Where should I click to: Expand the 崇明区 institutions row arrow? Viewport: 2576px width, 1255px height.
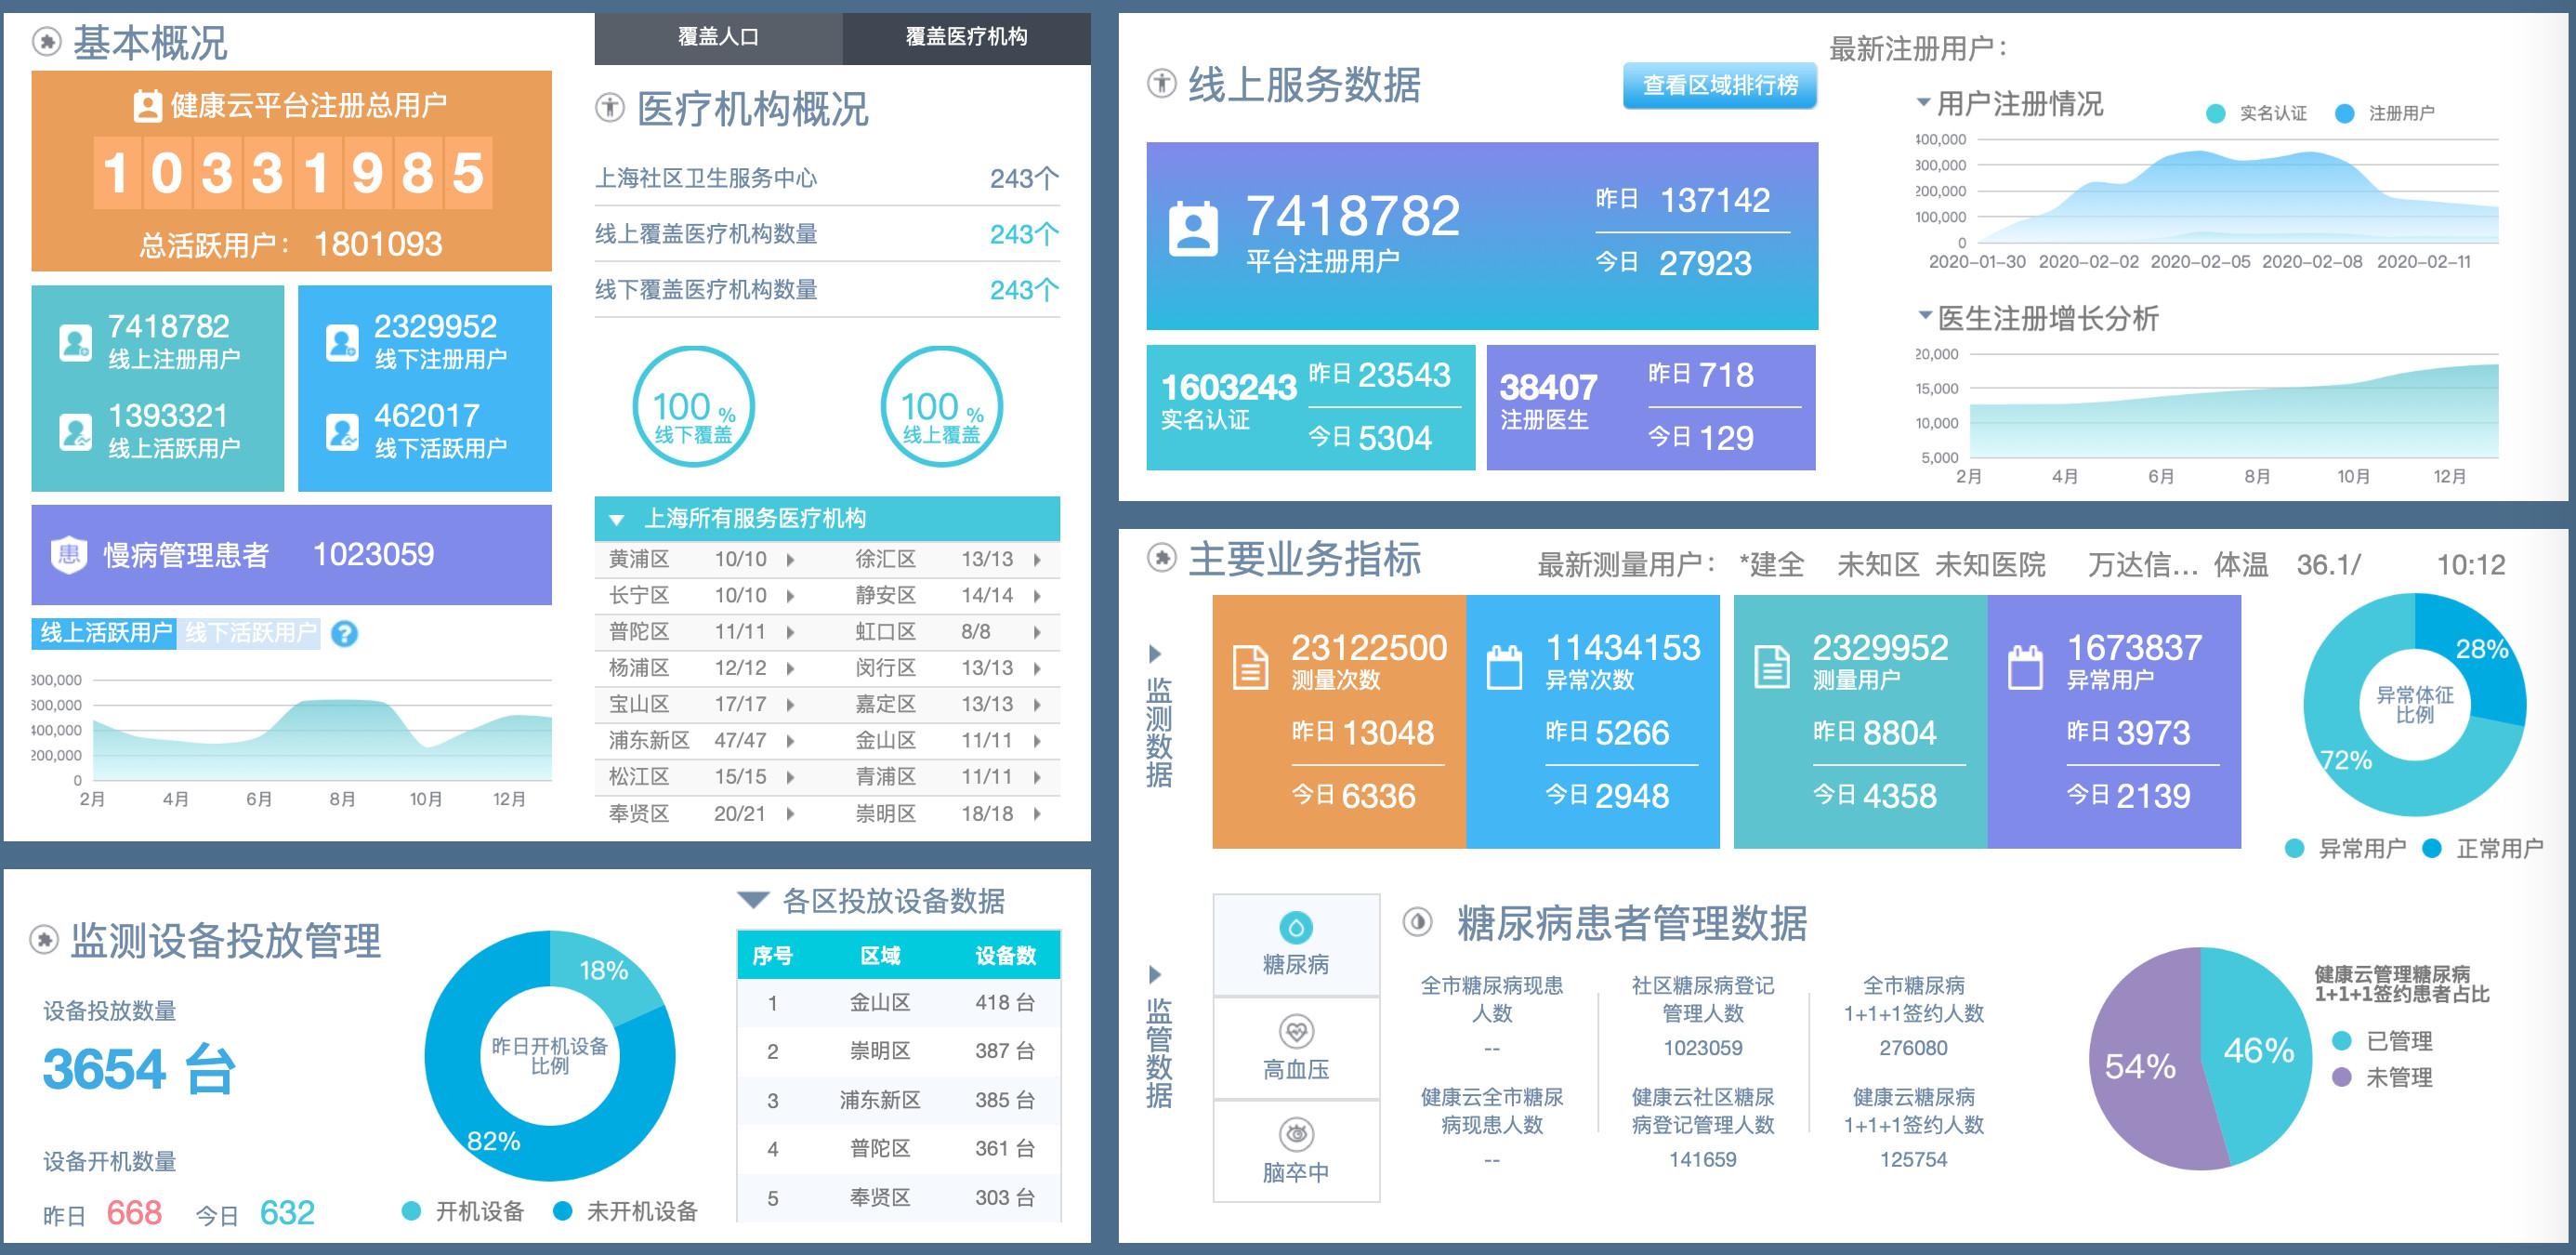coord(1037,814)
